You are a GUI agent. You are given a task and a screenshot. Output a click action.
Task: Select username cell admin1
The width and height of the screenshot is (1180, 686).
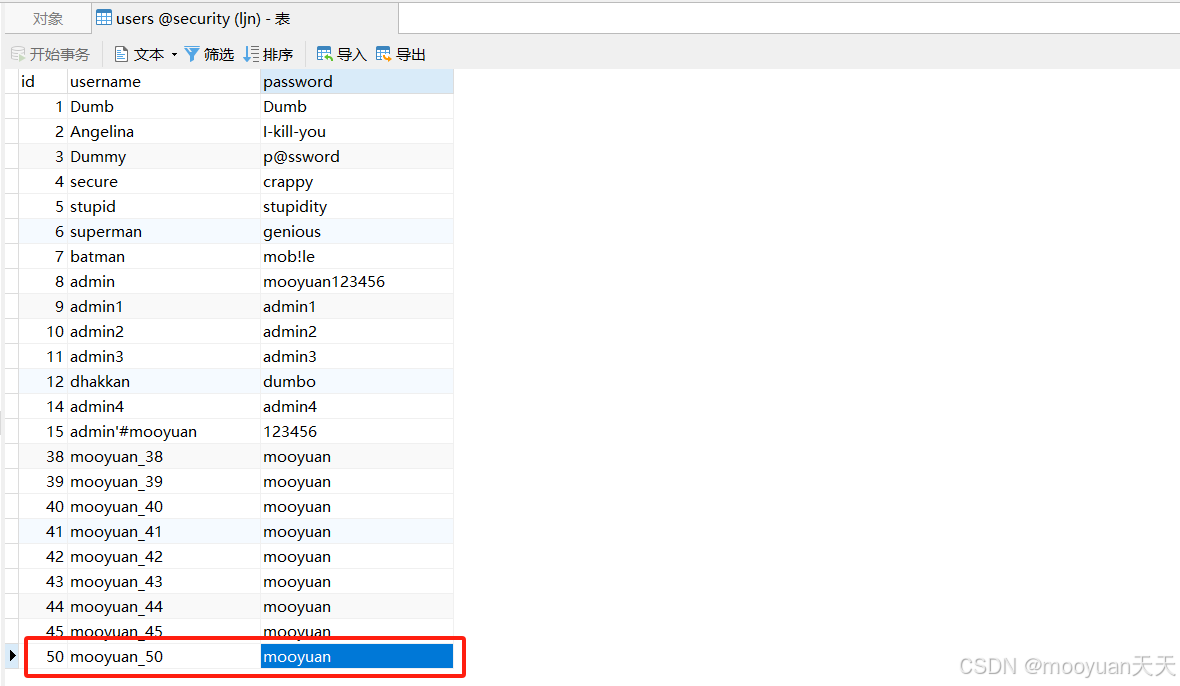[163, 306]
